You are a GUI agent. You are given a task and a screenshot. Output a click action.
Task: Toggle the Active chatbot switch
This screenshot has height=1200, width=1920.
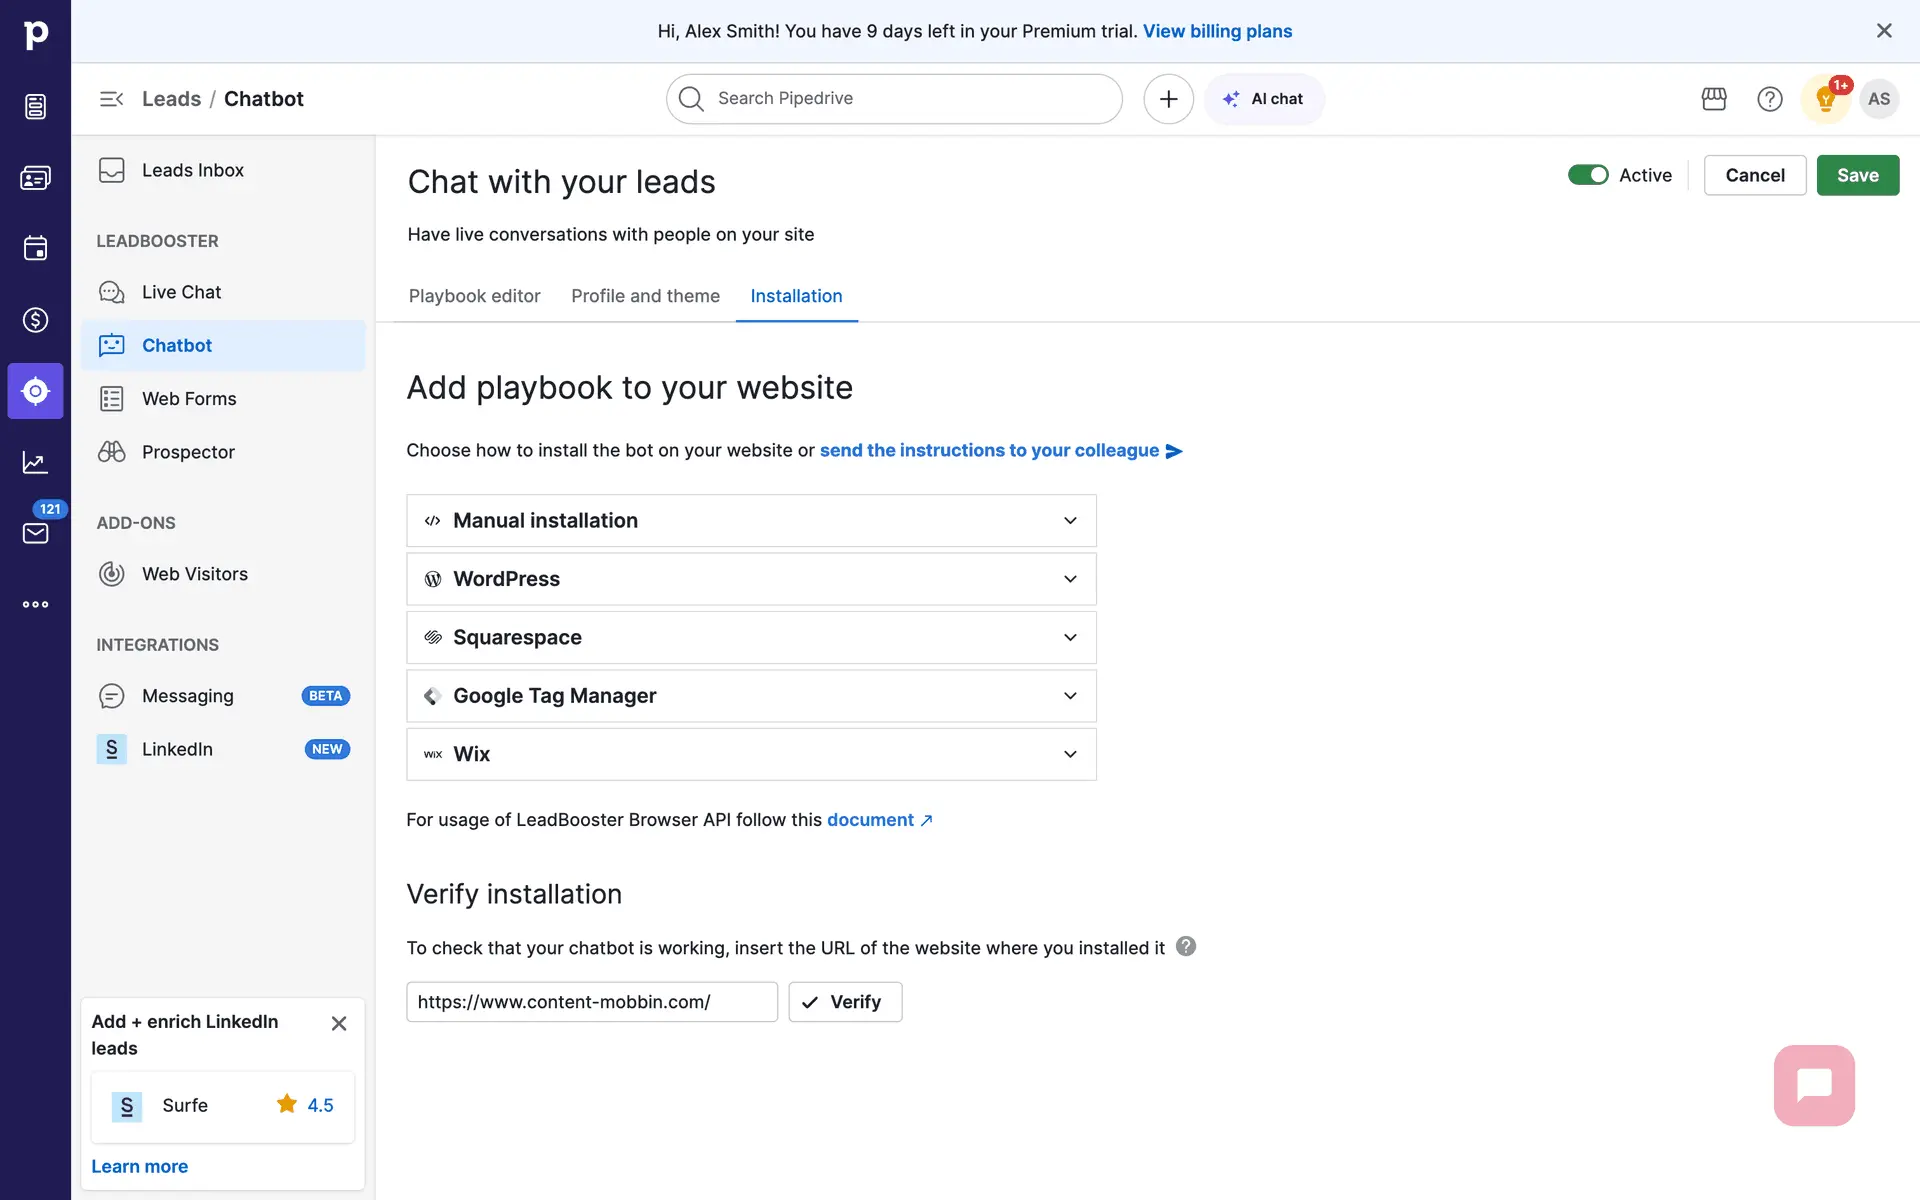click(x=1588, y=175)
